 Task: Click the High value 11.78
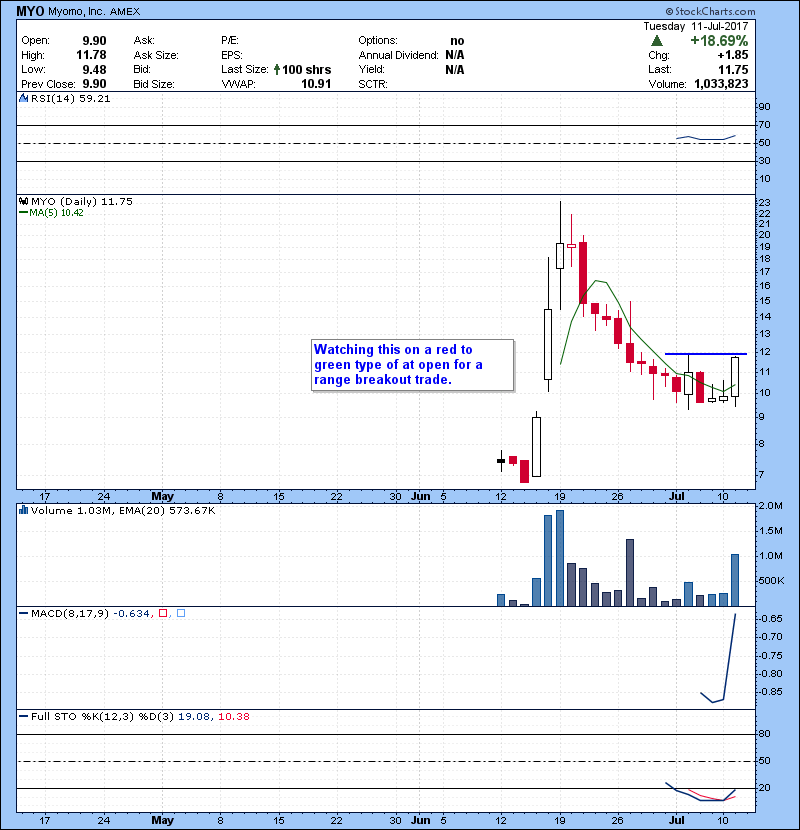click(x=91, y=55)
